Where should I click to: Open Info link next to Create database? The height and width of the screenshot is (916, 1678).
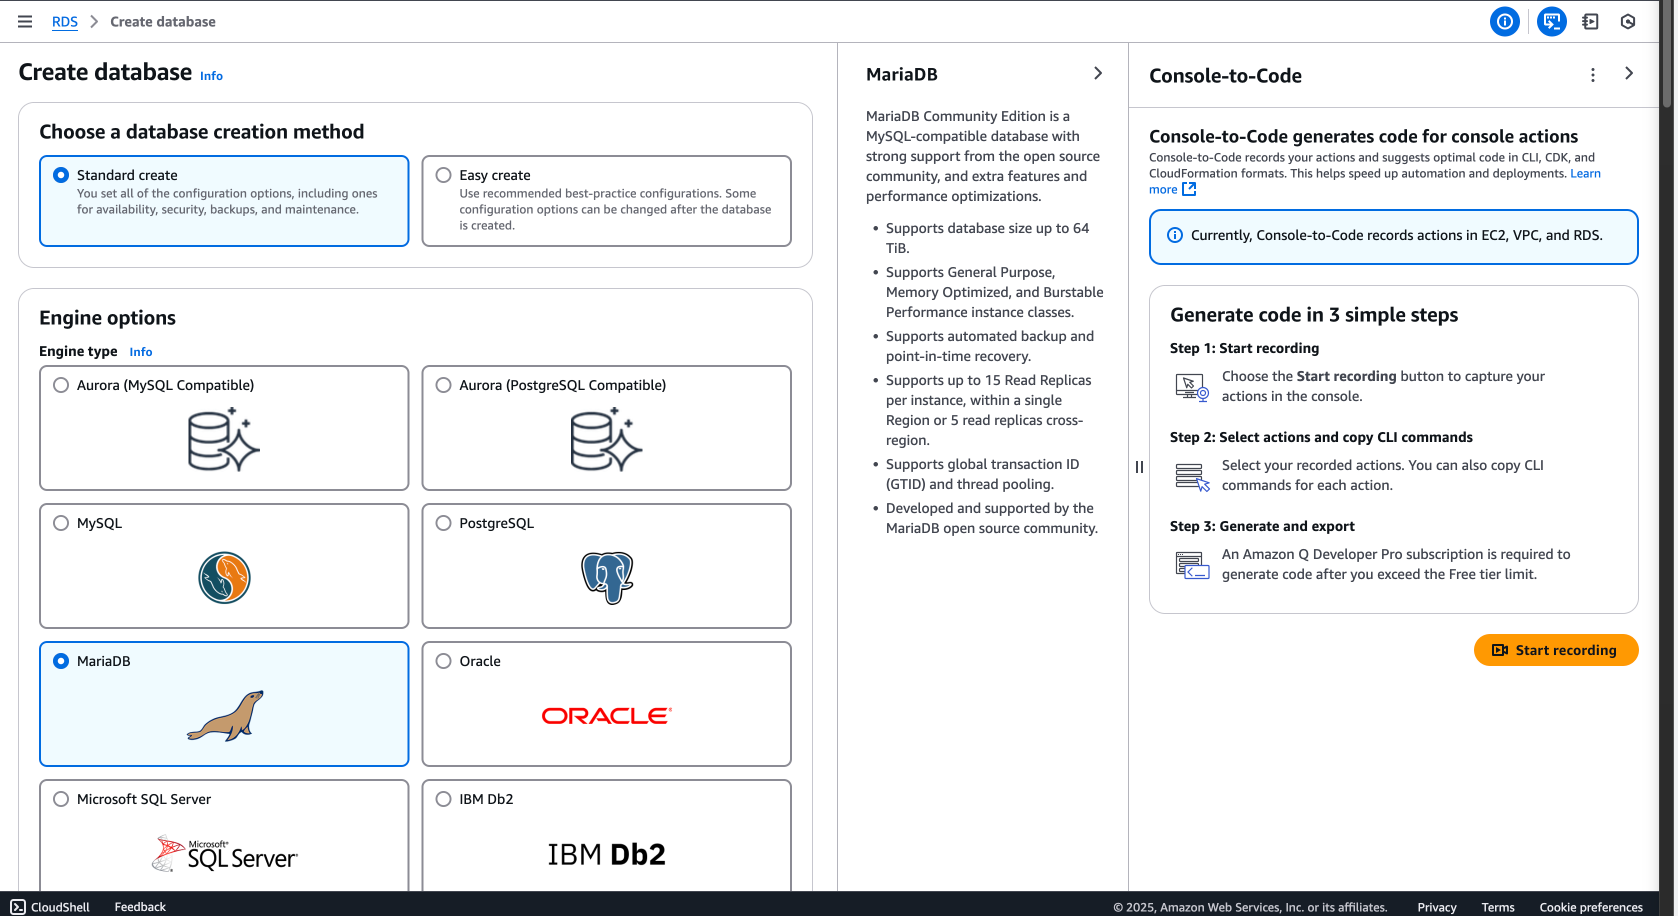pyautogui.click(x=211, y=76)
